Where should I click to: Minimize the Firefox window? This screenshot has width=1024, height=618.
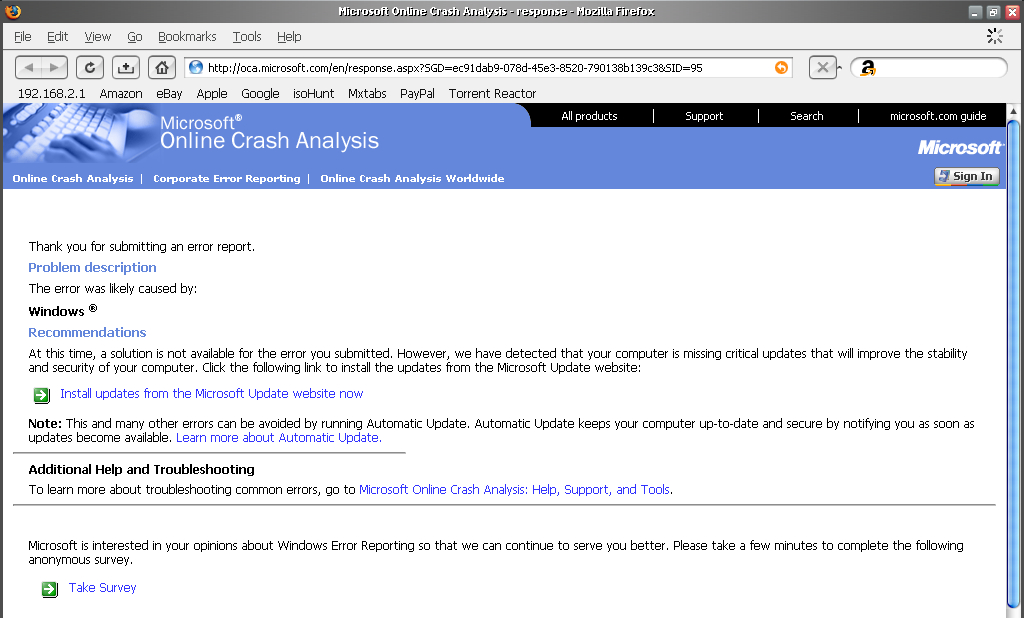pos(976,12)
